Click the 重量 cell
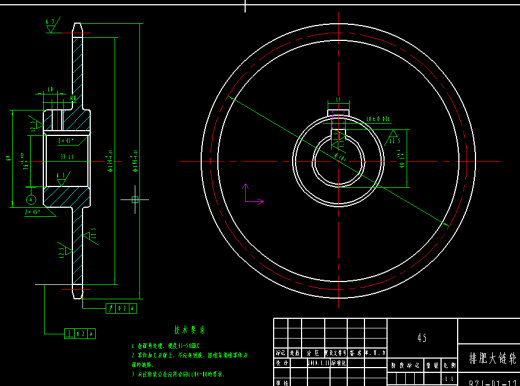The height and width of the screenshot is (386, 520). click(x=433, y=365)
